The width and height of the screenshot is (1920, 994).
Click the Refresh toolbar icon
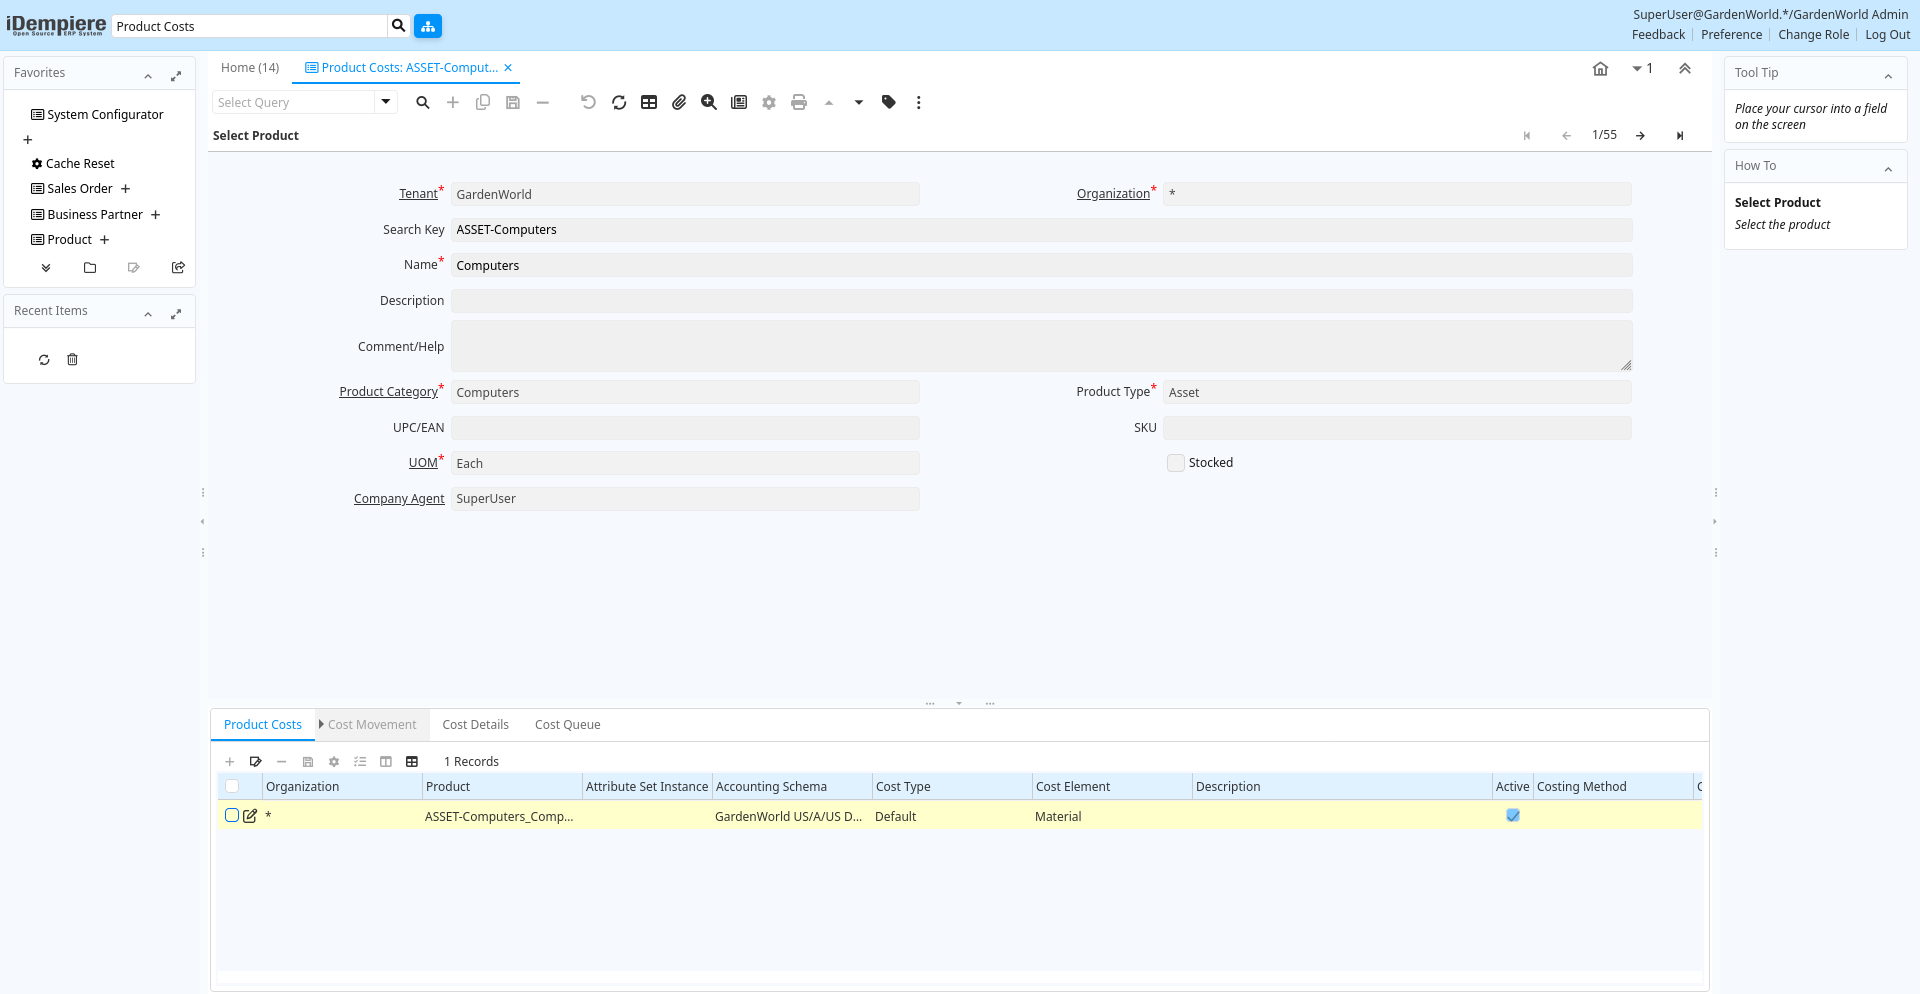[x=619, y=102]
